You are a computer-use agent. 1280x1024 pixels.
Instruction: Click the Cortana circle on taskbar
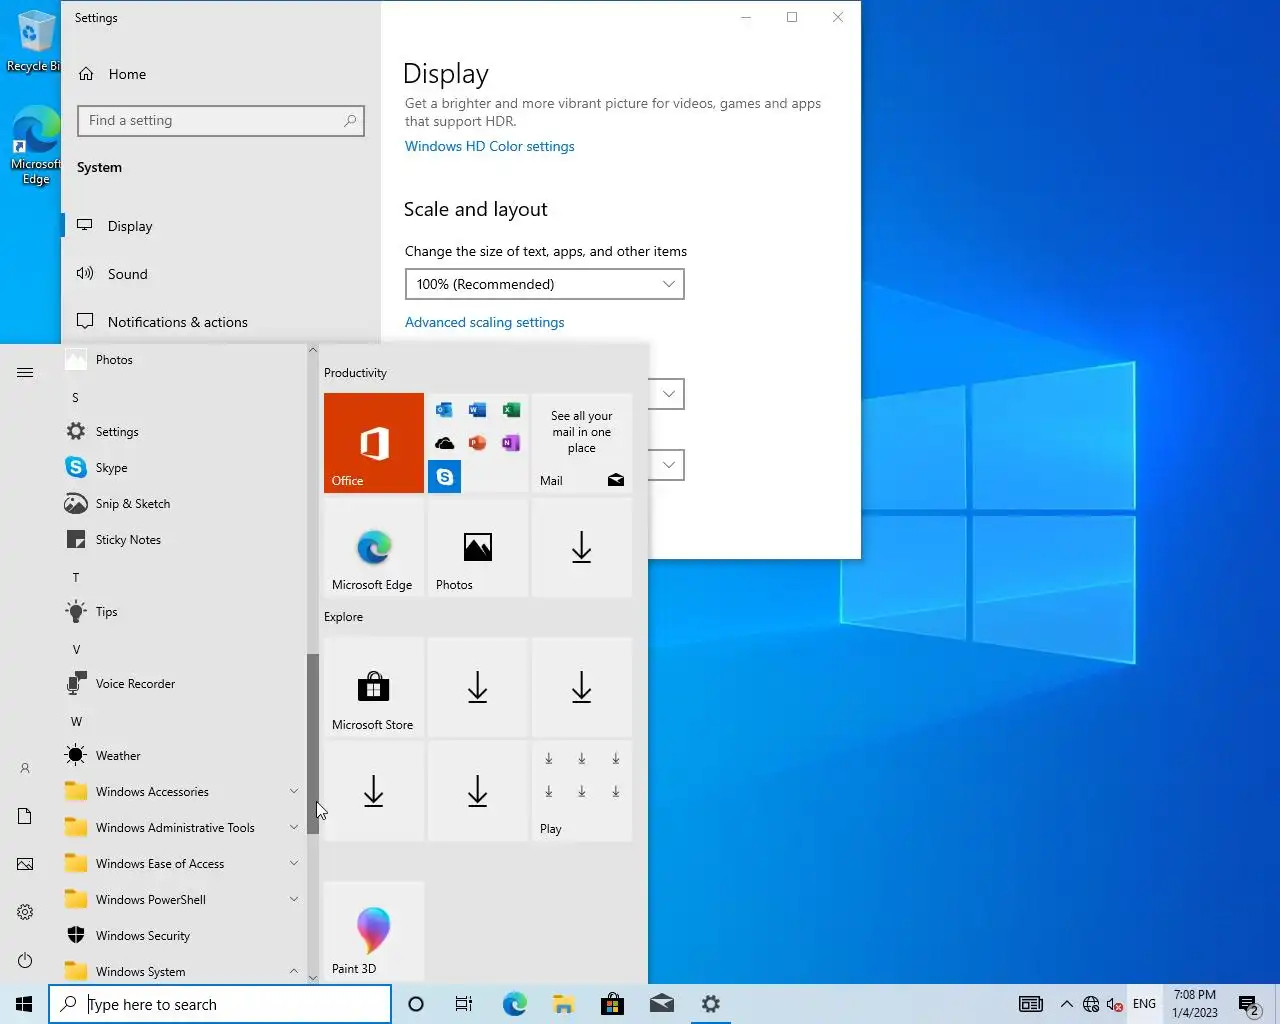pos(416,1004)
